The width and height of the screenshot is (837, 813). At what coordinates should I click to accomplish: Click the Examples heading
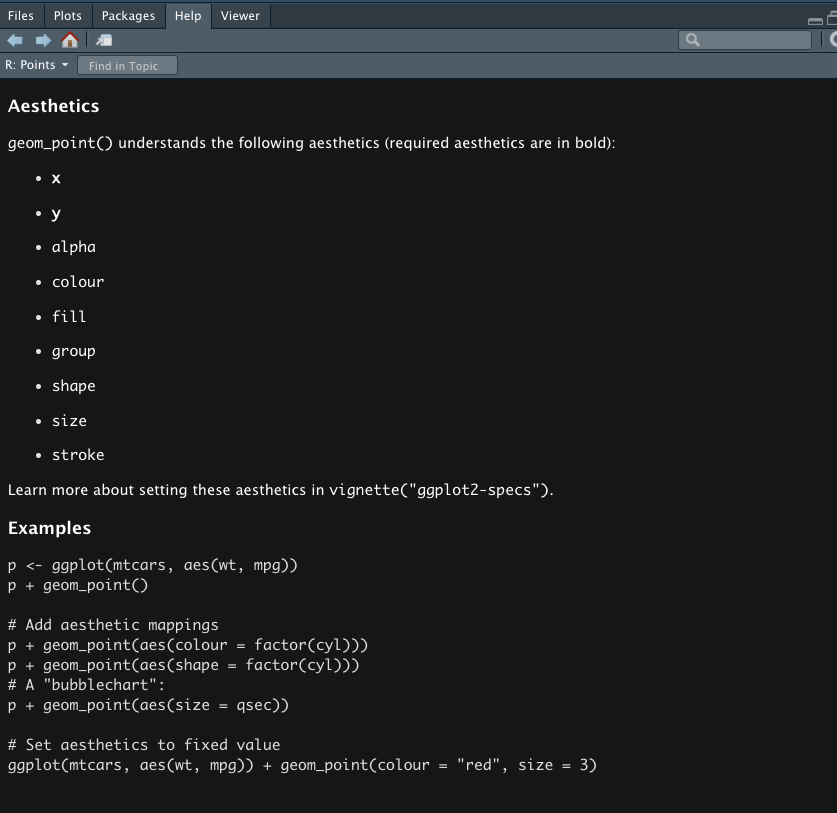pos(49,528)
